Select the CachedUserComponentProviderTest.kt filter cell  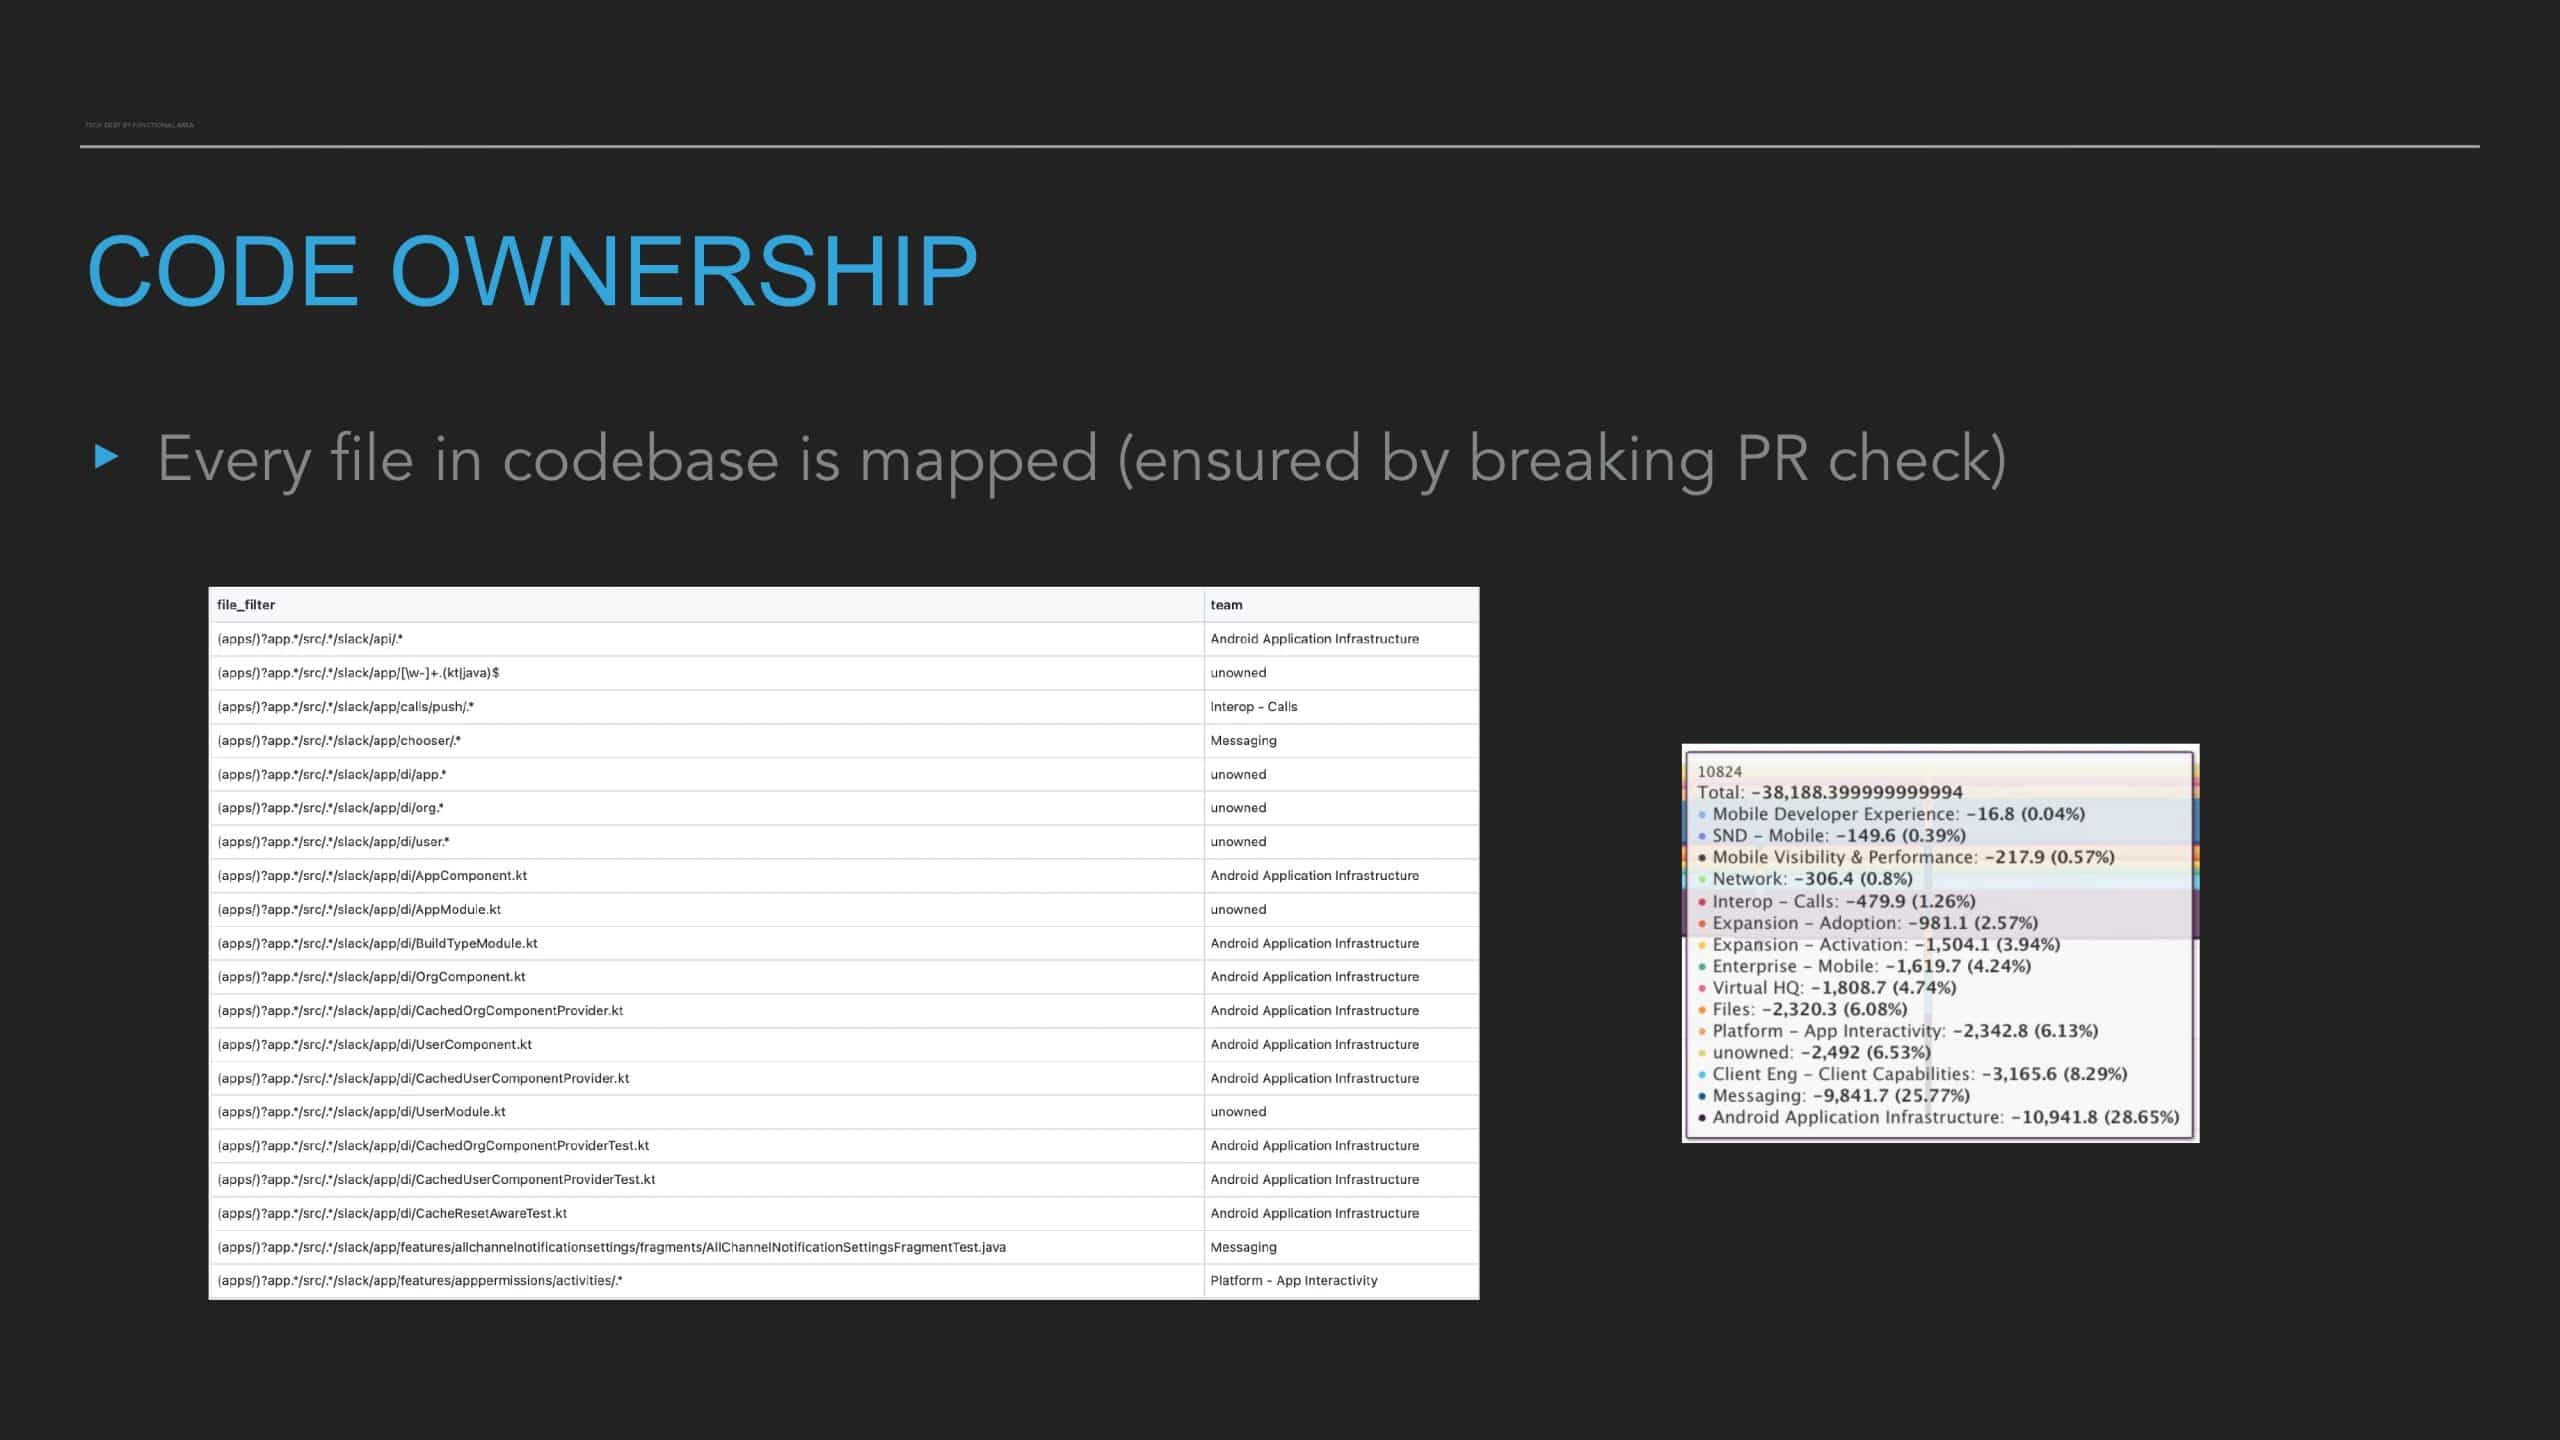coord(706,1180)
